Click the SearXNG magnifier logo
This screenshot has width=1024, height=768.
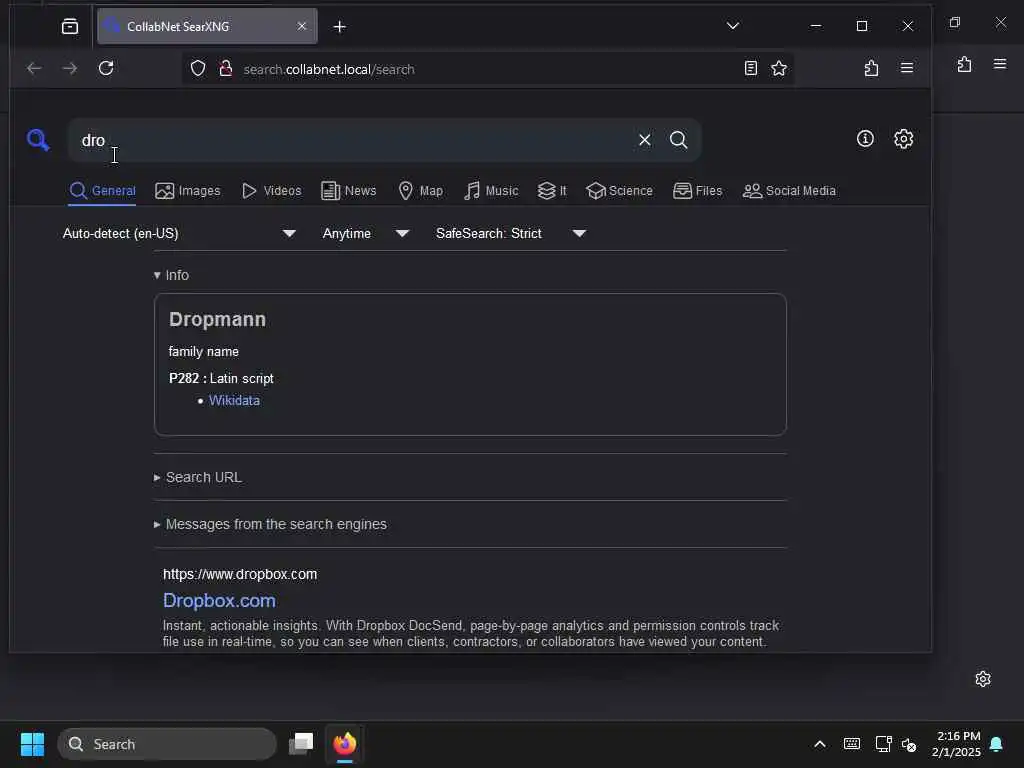pos(38,139)
